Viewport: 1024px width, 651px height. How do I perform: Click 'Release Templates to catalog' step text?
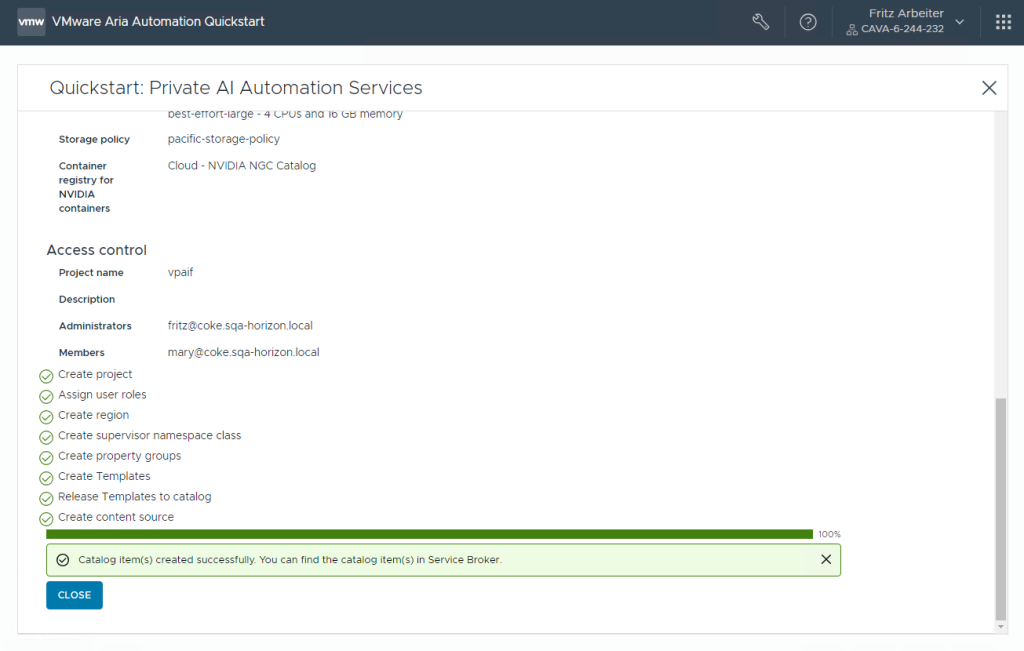[135, 496]
